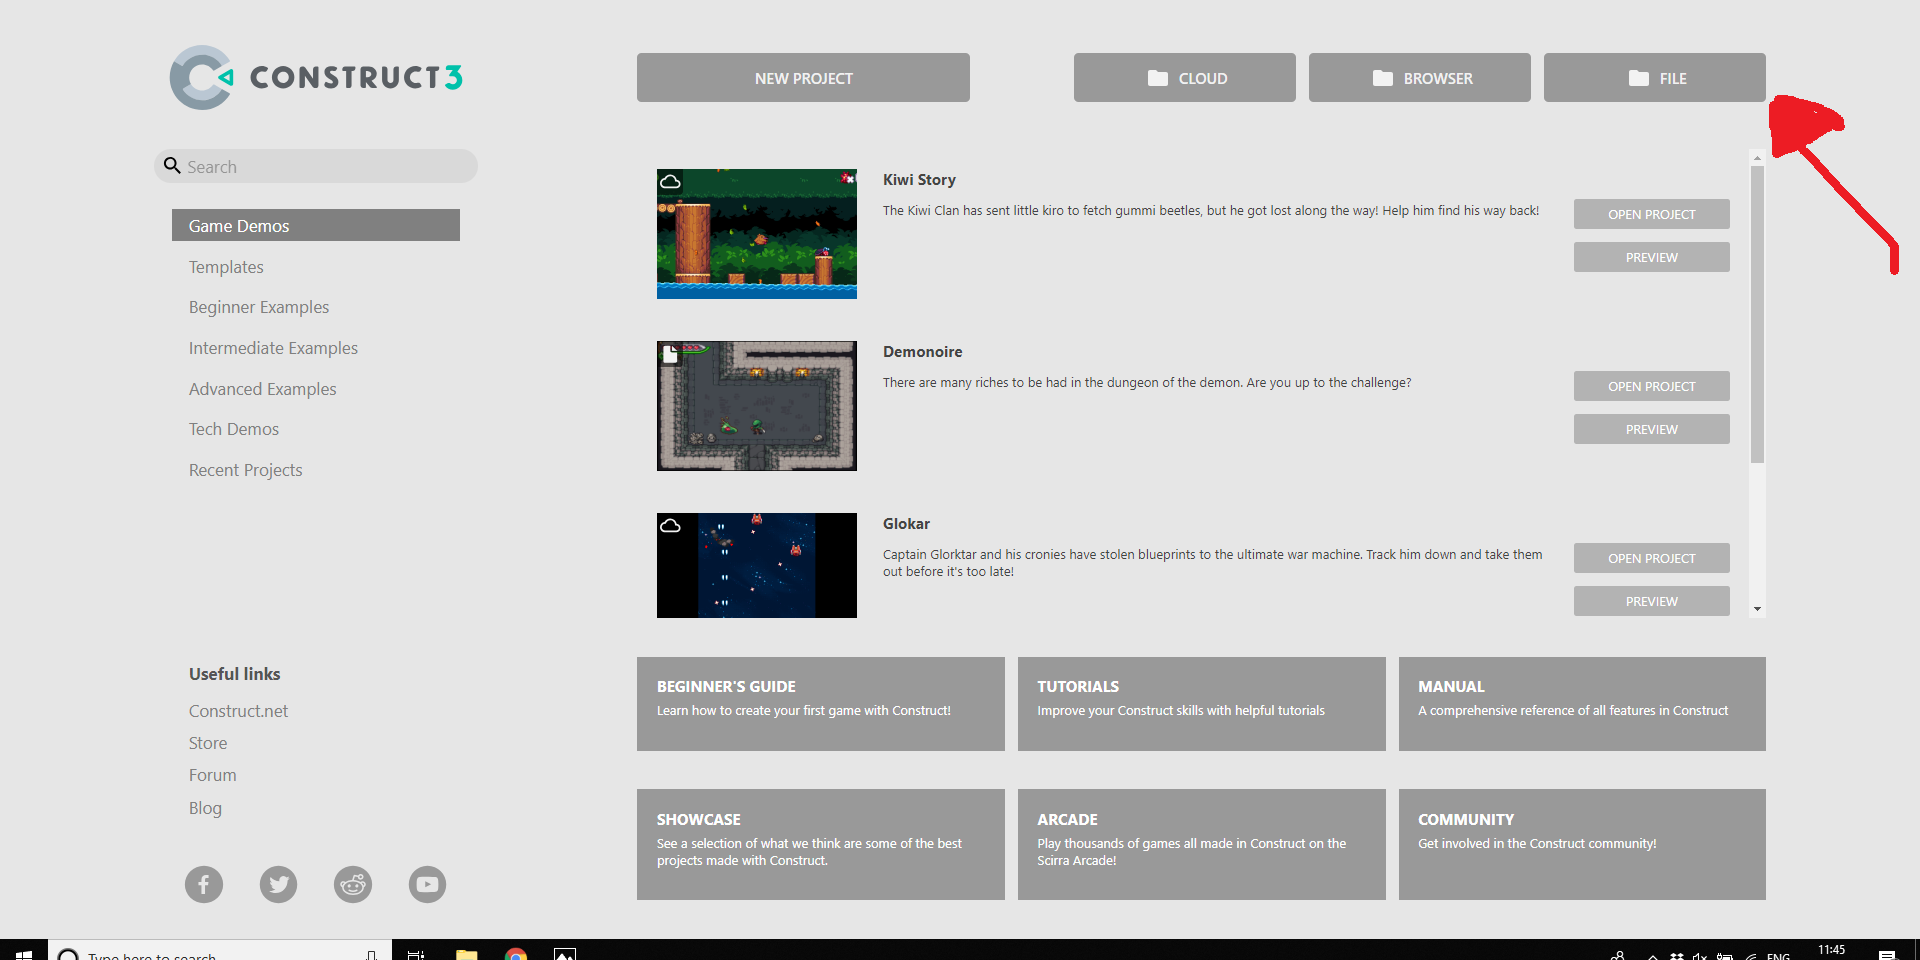Open the Arcade tile
The height and width of the screenshot is (960, 1920).
click(x=1202, y=844)
